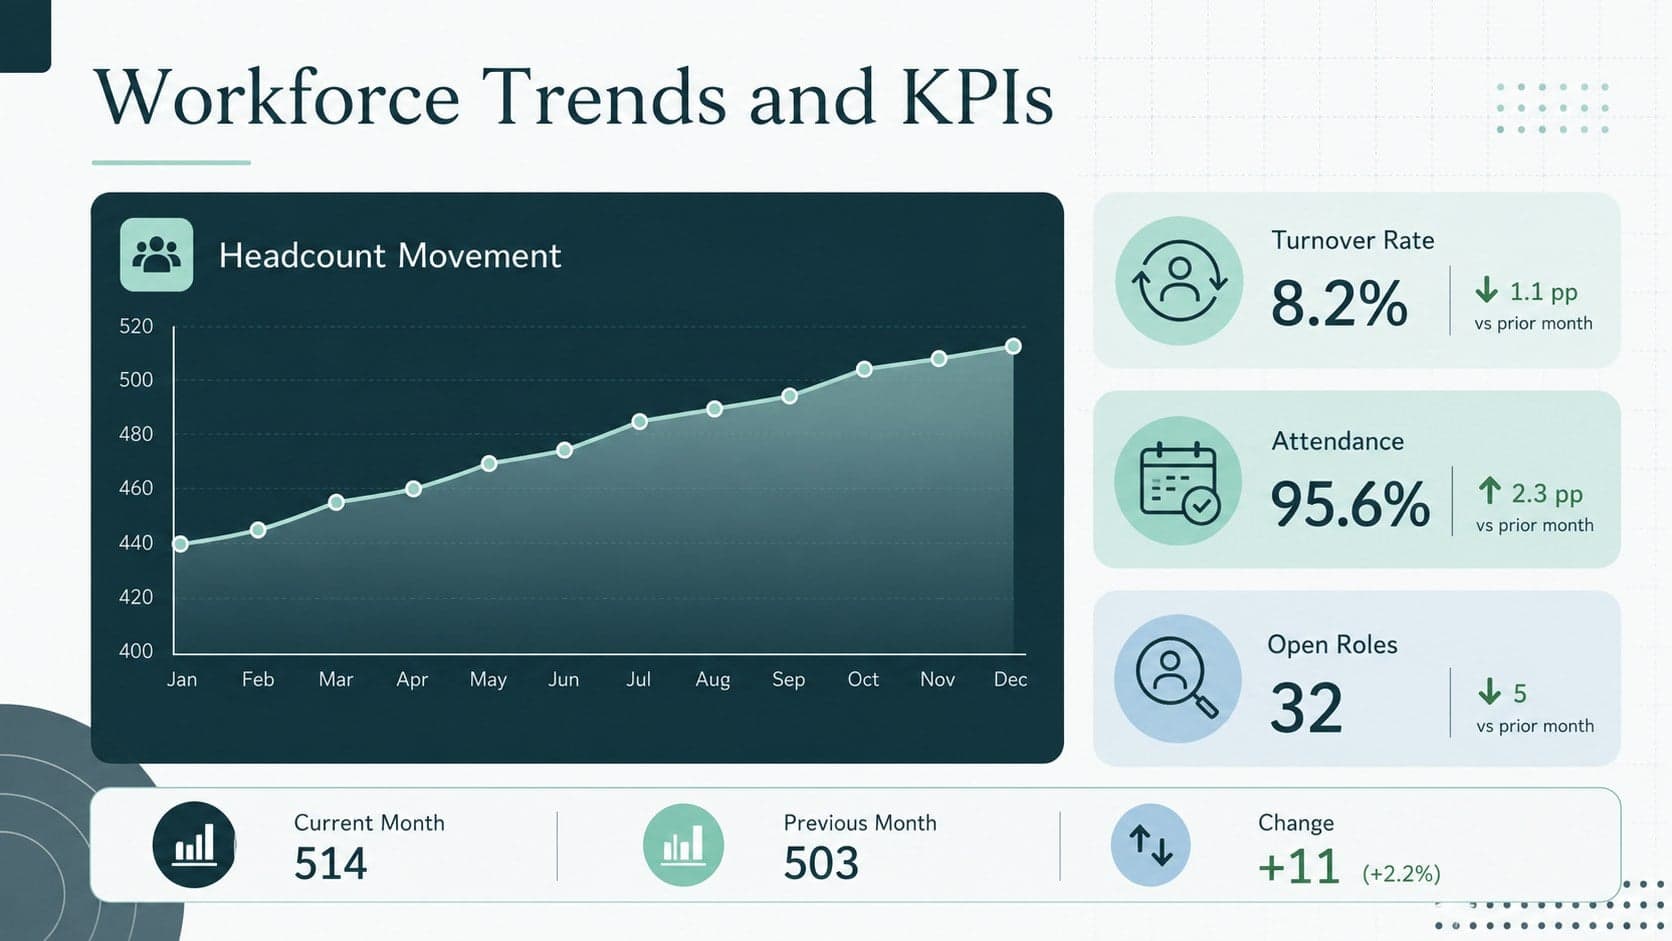Click the 420 y-axis label
The width and height of the screenshot is (1672, 941).
(136, 597)
